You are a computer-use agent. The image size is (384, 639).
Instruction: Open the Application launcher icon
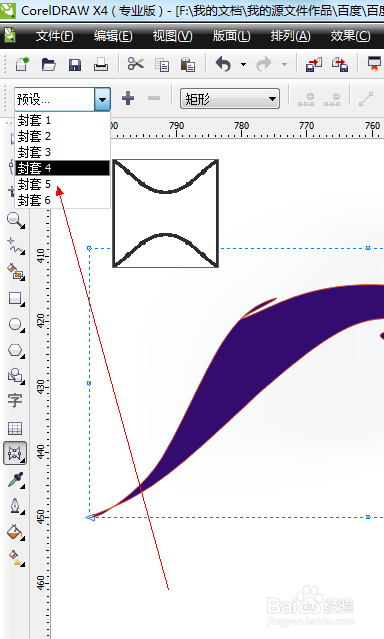374,64
